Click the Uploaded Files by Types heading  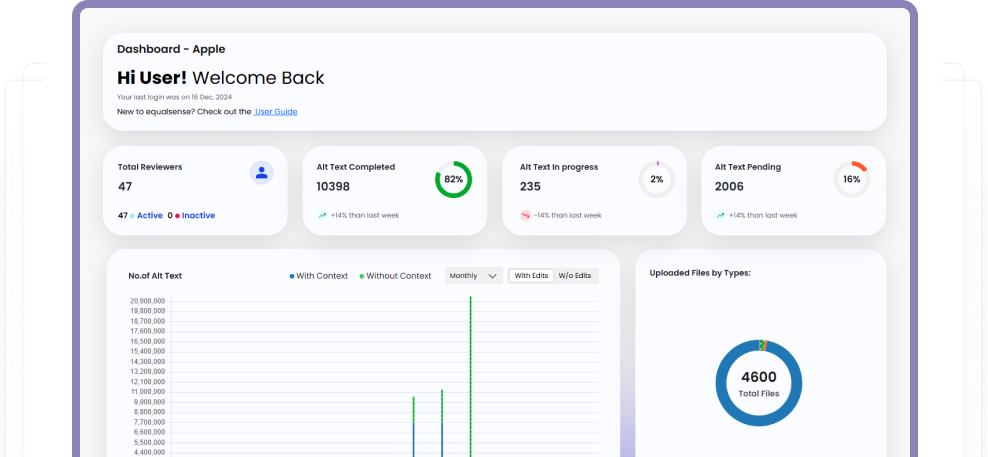pos(699,272)
